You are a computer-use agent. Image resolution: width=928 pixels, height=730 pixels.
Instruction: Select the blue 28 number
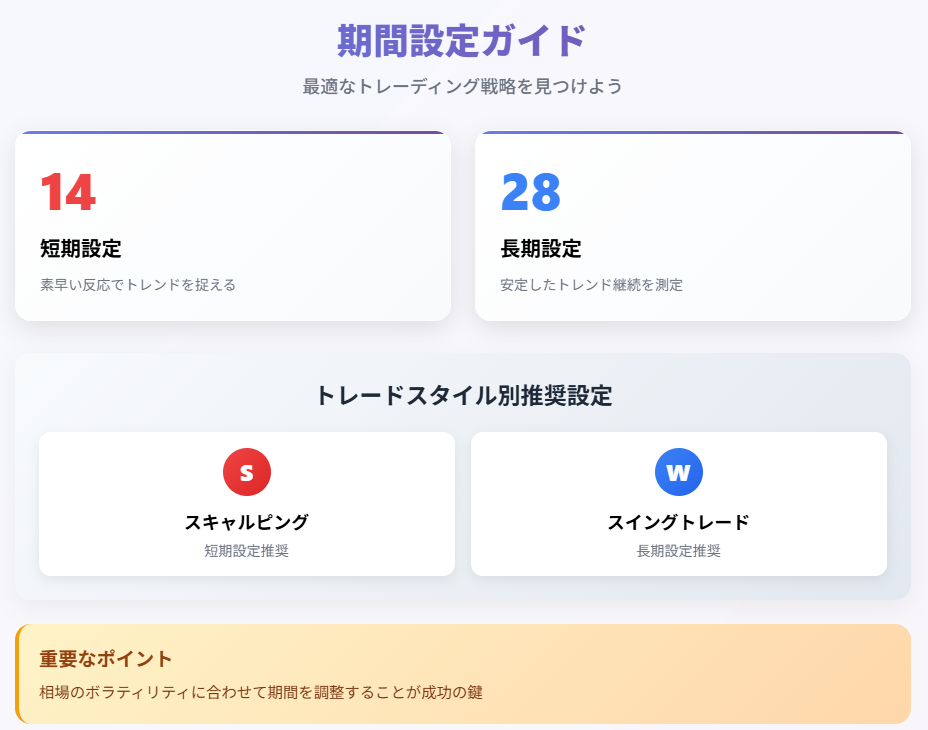530,192
